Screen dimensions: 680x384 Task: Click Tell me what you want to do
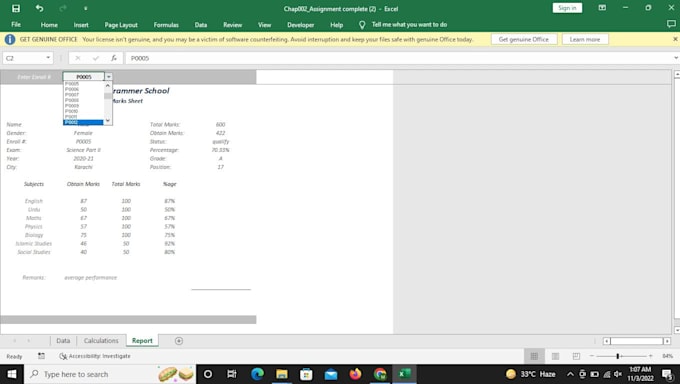point(409,25)
